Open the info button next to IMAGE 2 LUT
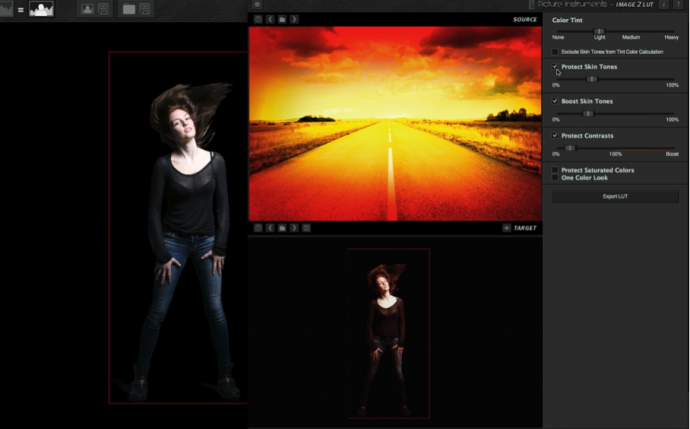The image size is (690, 429). 664,4
